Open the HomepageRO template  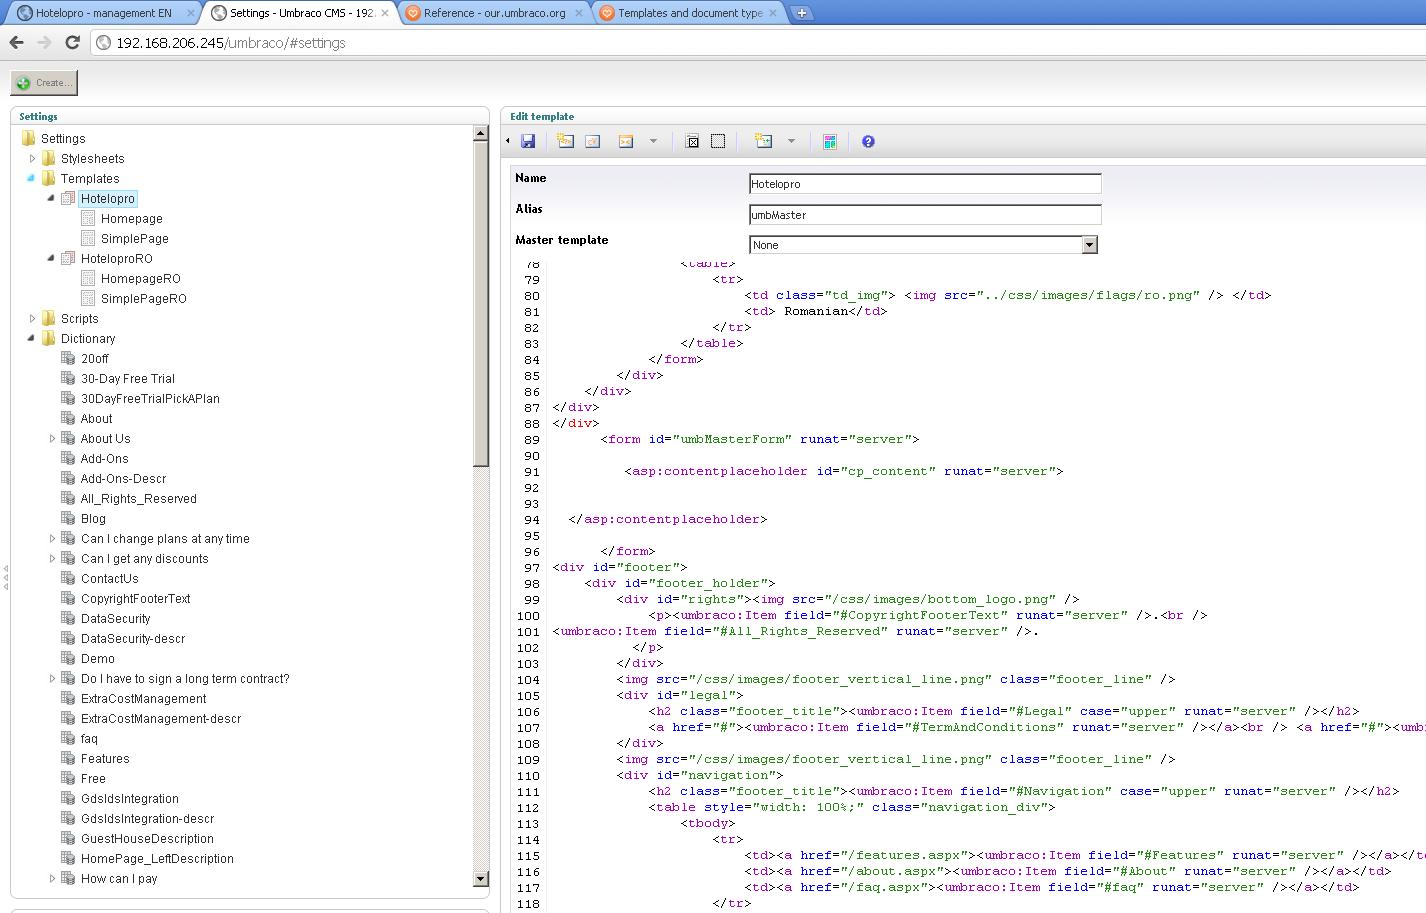tap(140, 278)
